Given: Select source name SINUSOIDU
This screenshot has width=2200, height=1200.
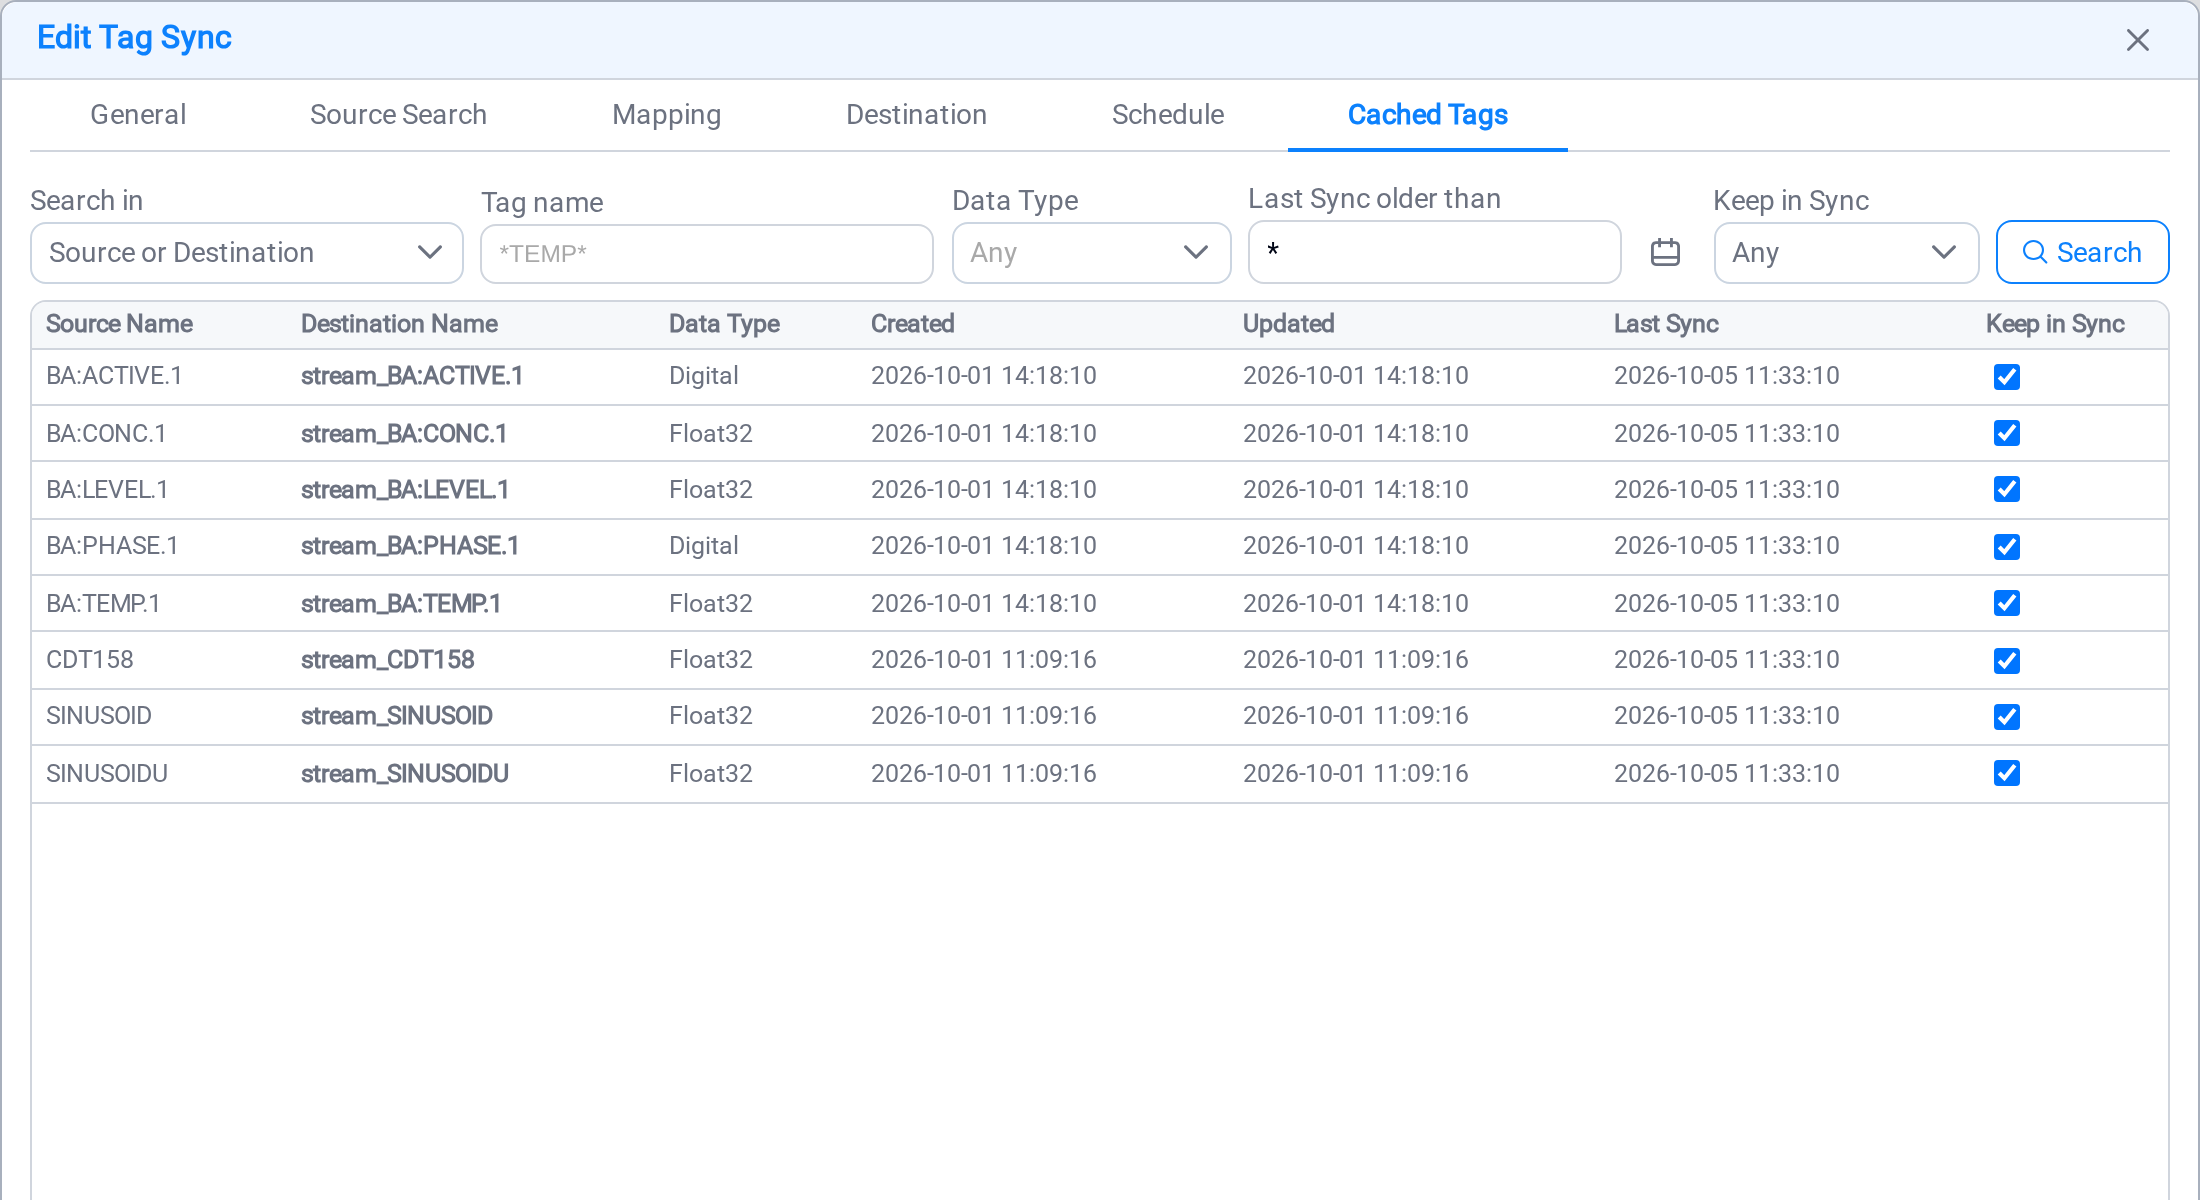Looking at the screenshot, I should pos(107,774).
